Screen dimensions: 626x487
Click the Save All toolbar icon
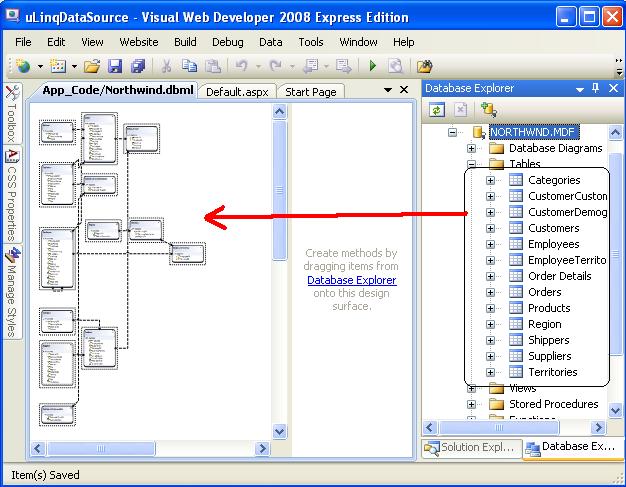[138, 66]
